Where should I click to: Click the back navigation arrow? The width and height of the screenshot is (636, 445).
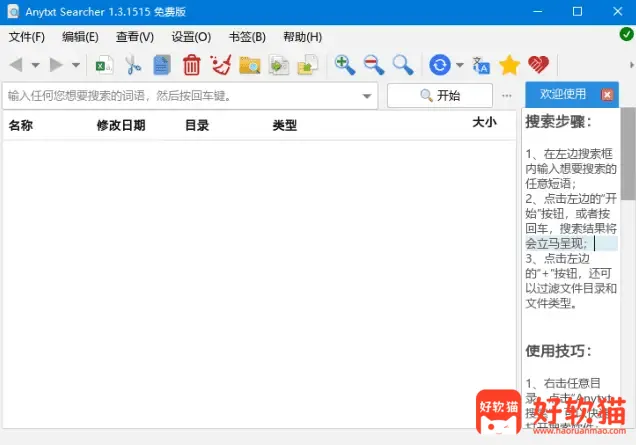pyautogui.click(x=16, y=64)
